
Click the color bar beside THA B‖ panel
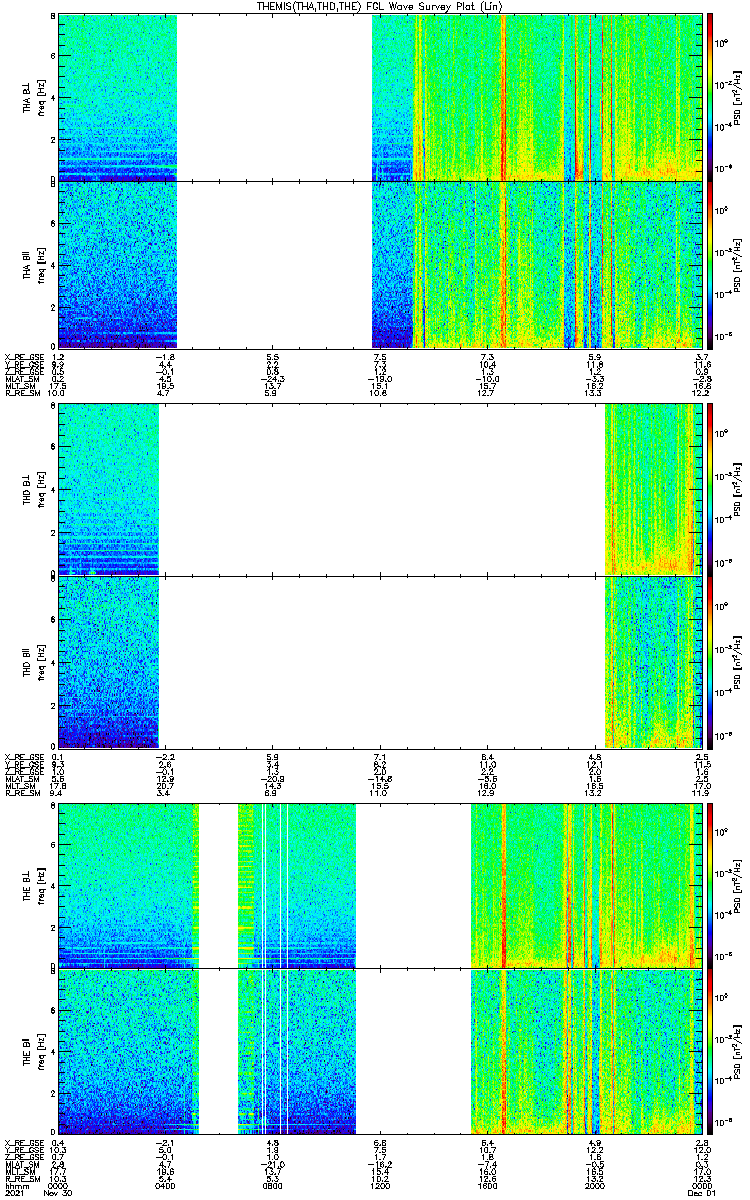coord(710,264)
